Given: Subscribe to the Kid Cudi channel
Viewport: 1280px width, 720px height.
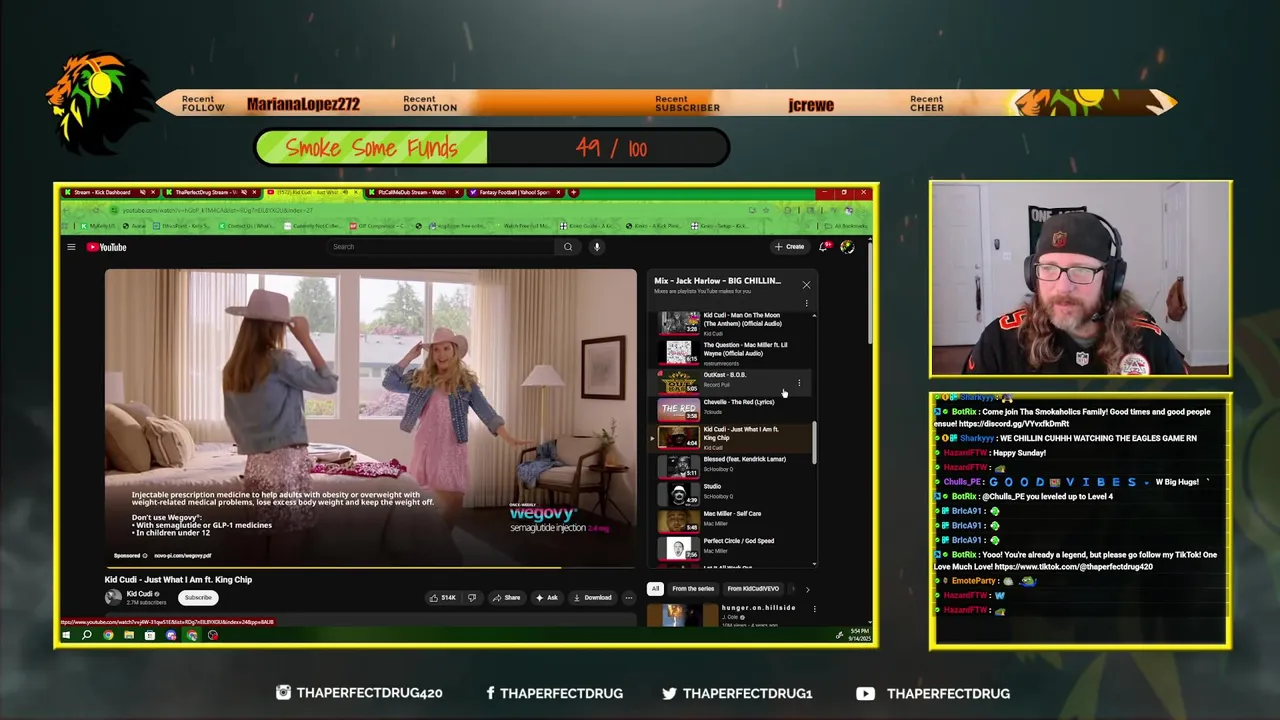Looking at the screenshot, I should (x=198, y=598).
